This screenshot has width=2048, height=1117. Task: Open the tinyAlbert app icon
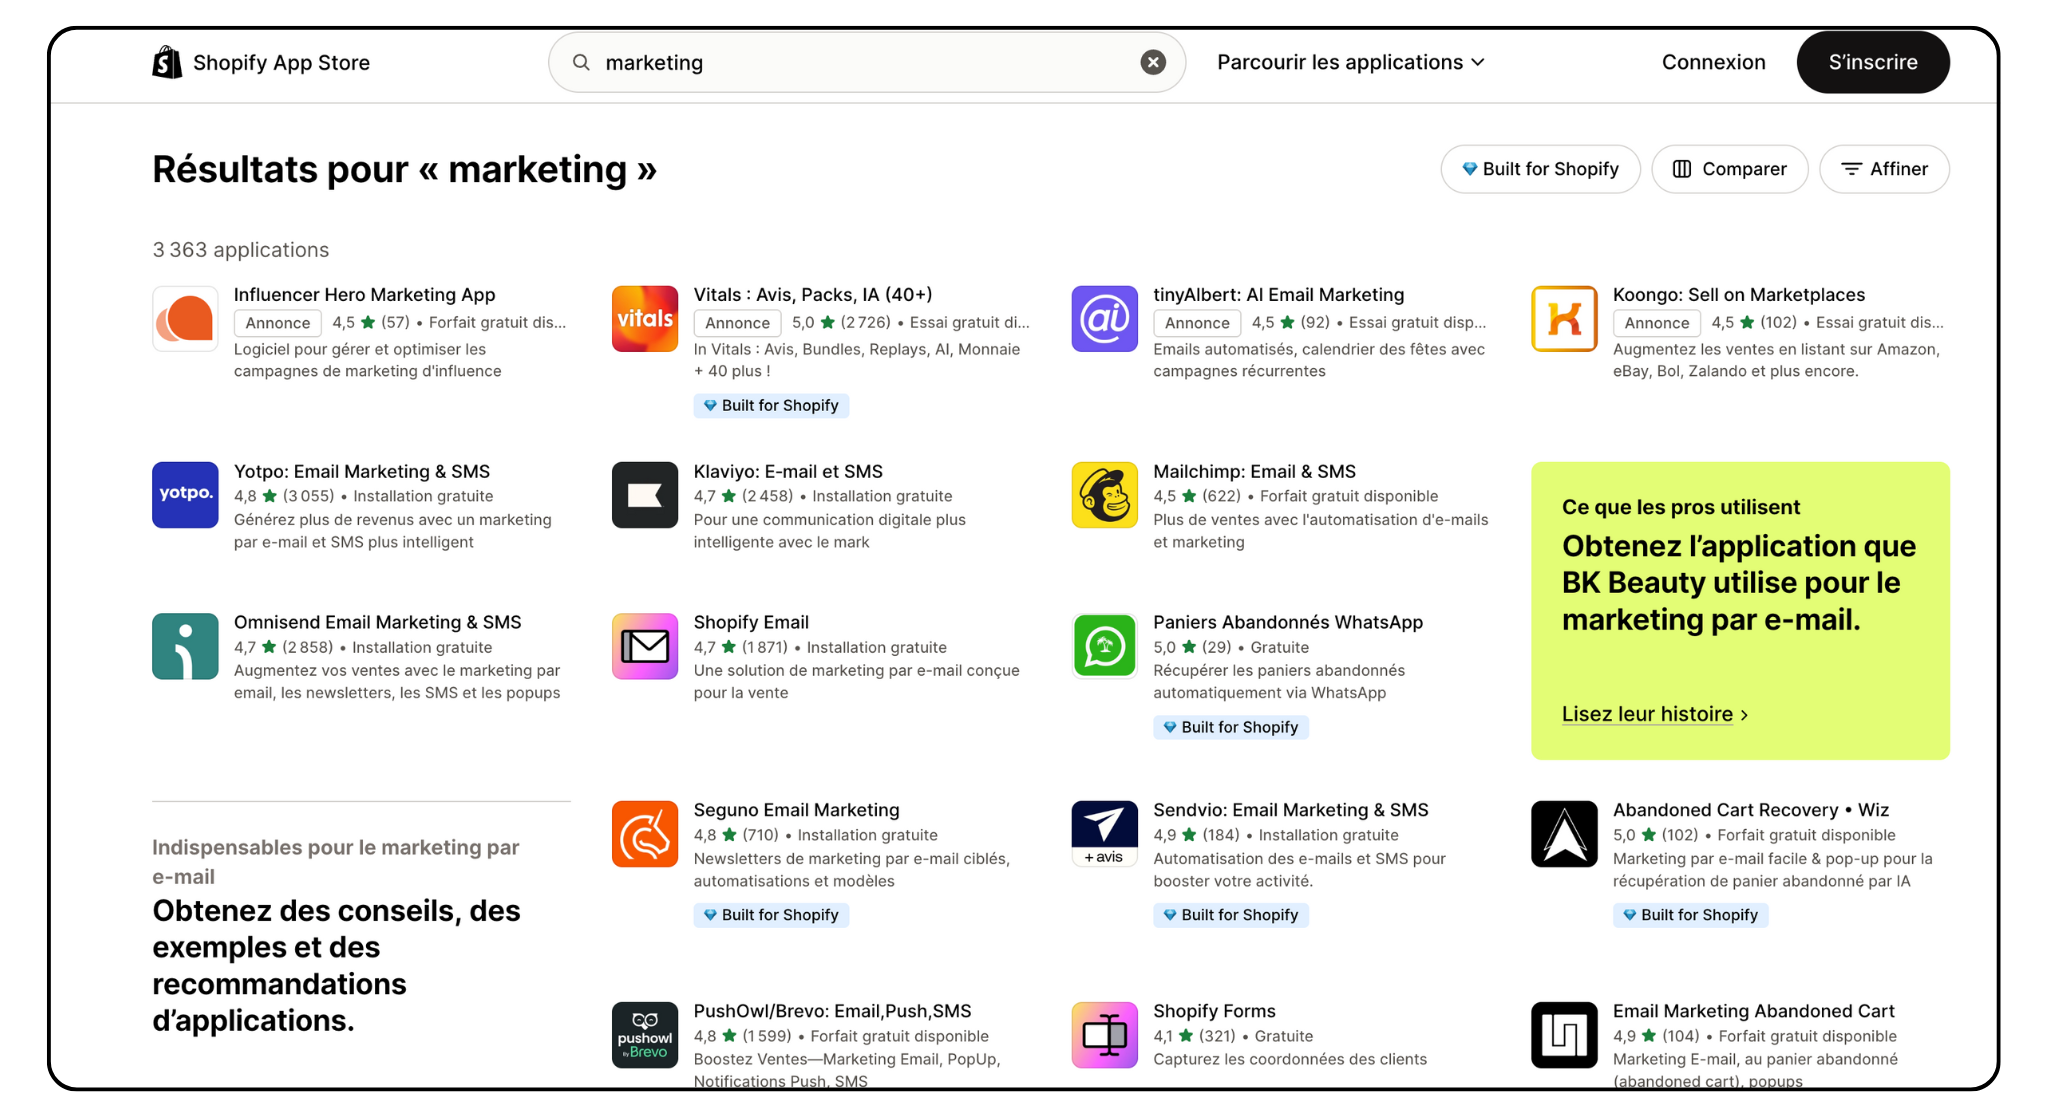[x=1105, y=319]
